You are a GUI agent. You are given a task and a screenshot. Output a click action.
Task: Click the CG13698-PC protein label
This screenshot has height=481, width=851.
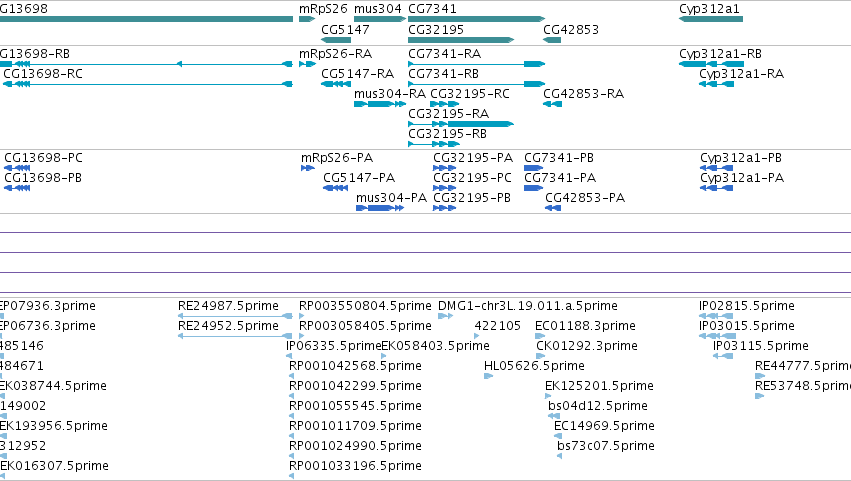point(43,158)
